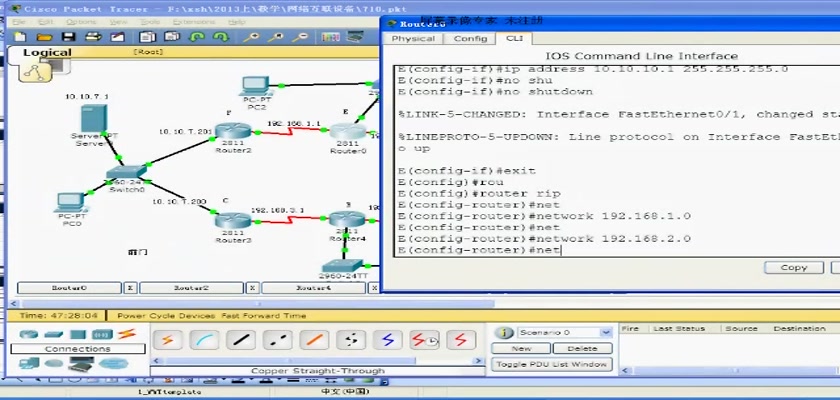
Task: Pick the Serial DCE cable with clock
Action: (x=424, y=339)
